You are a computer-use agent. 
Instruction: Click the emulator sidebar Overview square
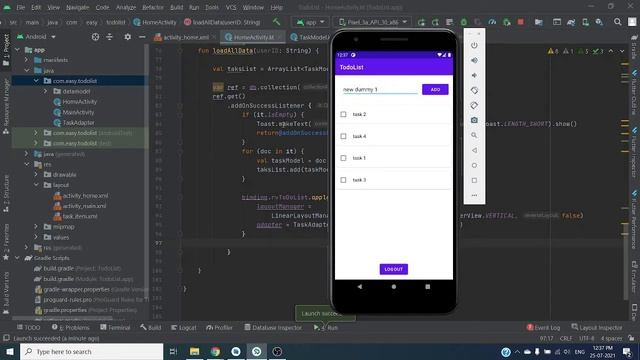(x=474, y=180)
